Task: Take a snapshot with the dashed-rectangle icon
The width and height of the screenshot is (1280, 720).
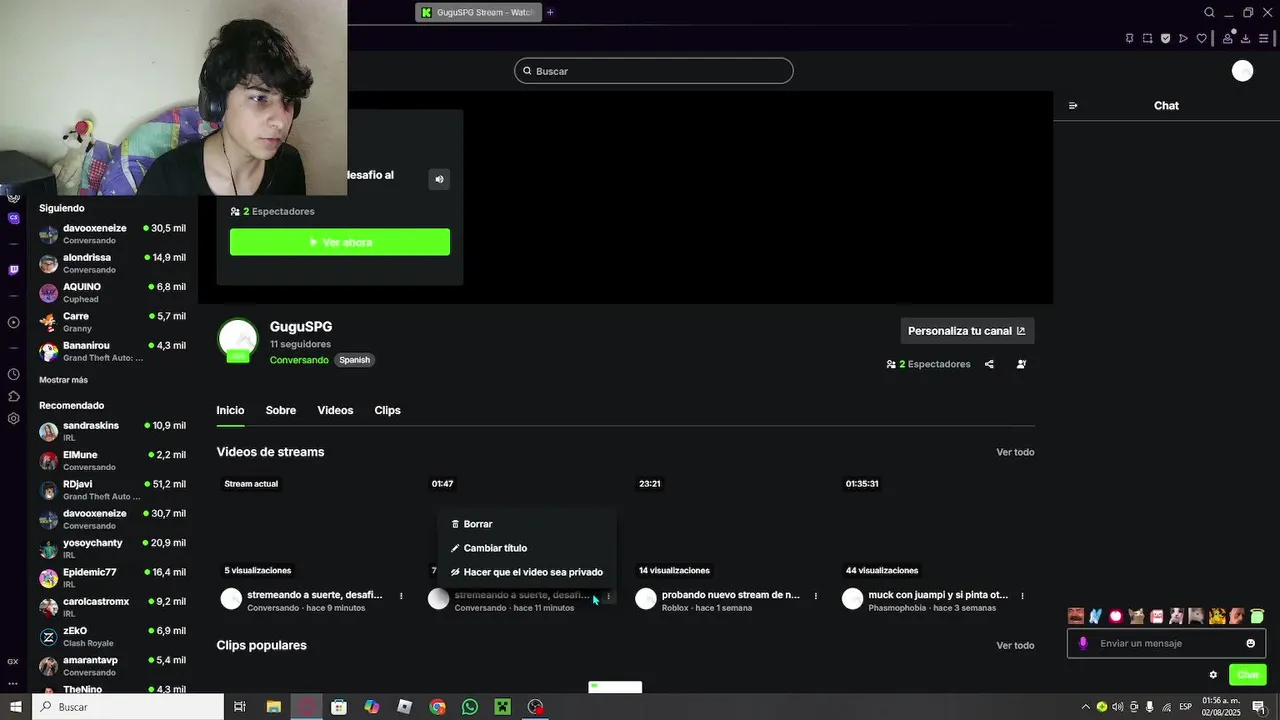Action: pyautogui.click(x=1147, y=38)
